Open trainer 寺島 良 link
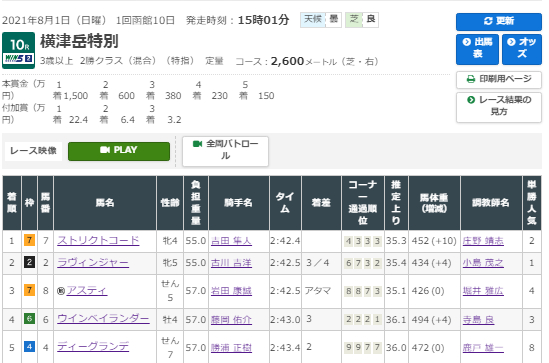The width and height of the screenshot is (549, 363). 478,320
